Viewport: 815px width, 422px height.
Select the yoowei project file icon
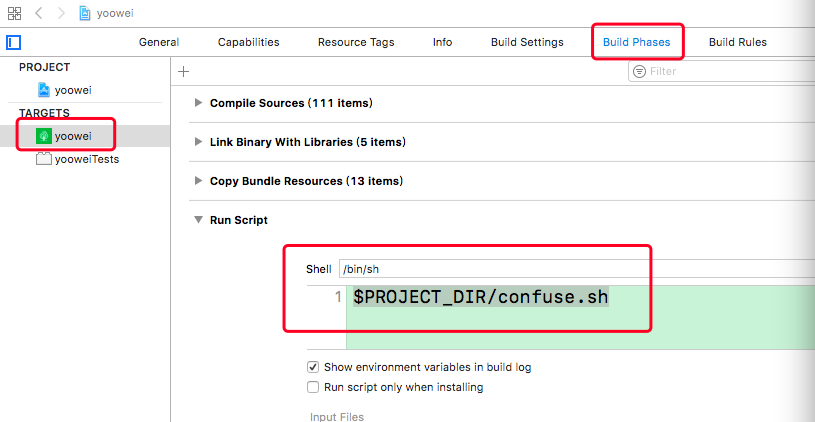click(x=44, y=89)
